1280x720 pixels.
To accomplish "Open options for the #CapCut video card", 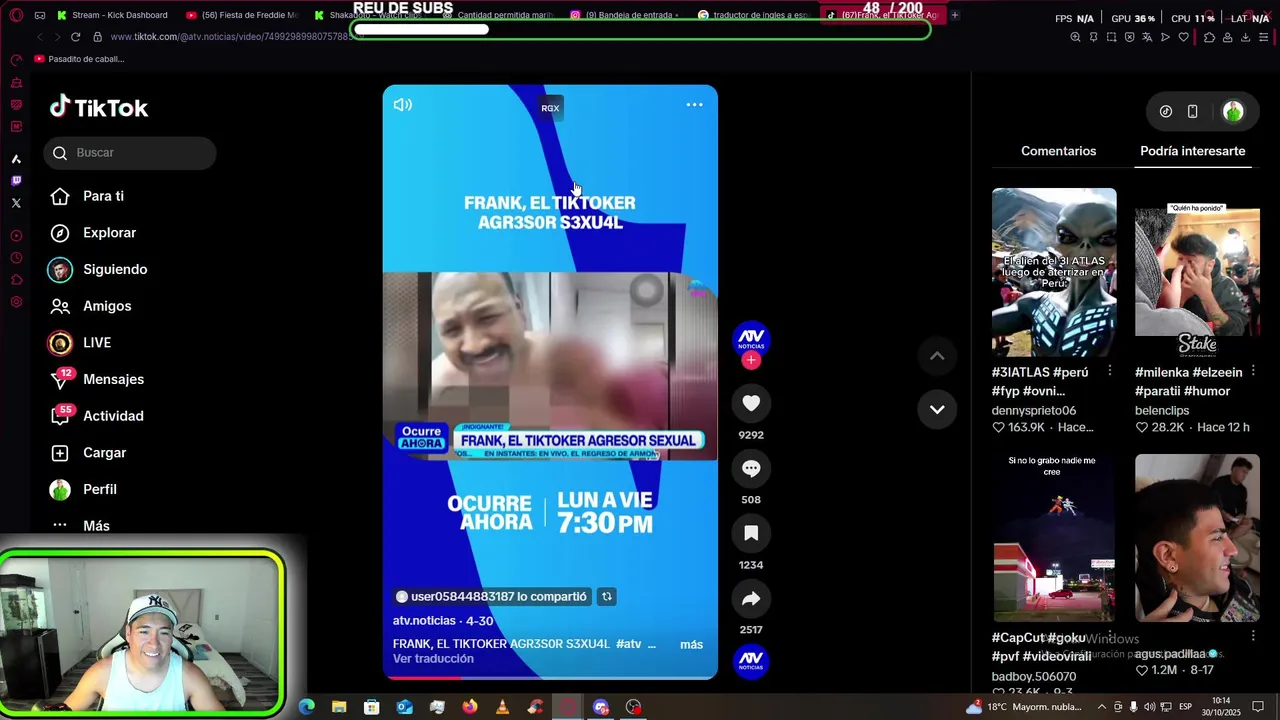I will [x=1109, y=637].
